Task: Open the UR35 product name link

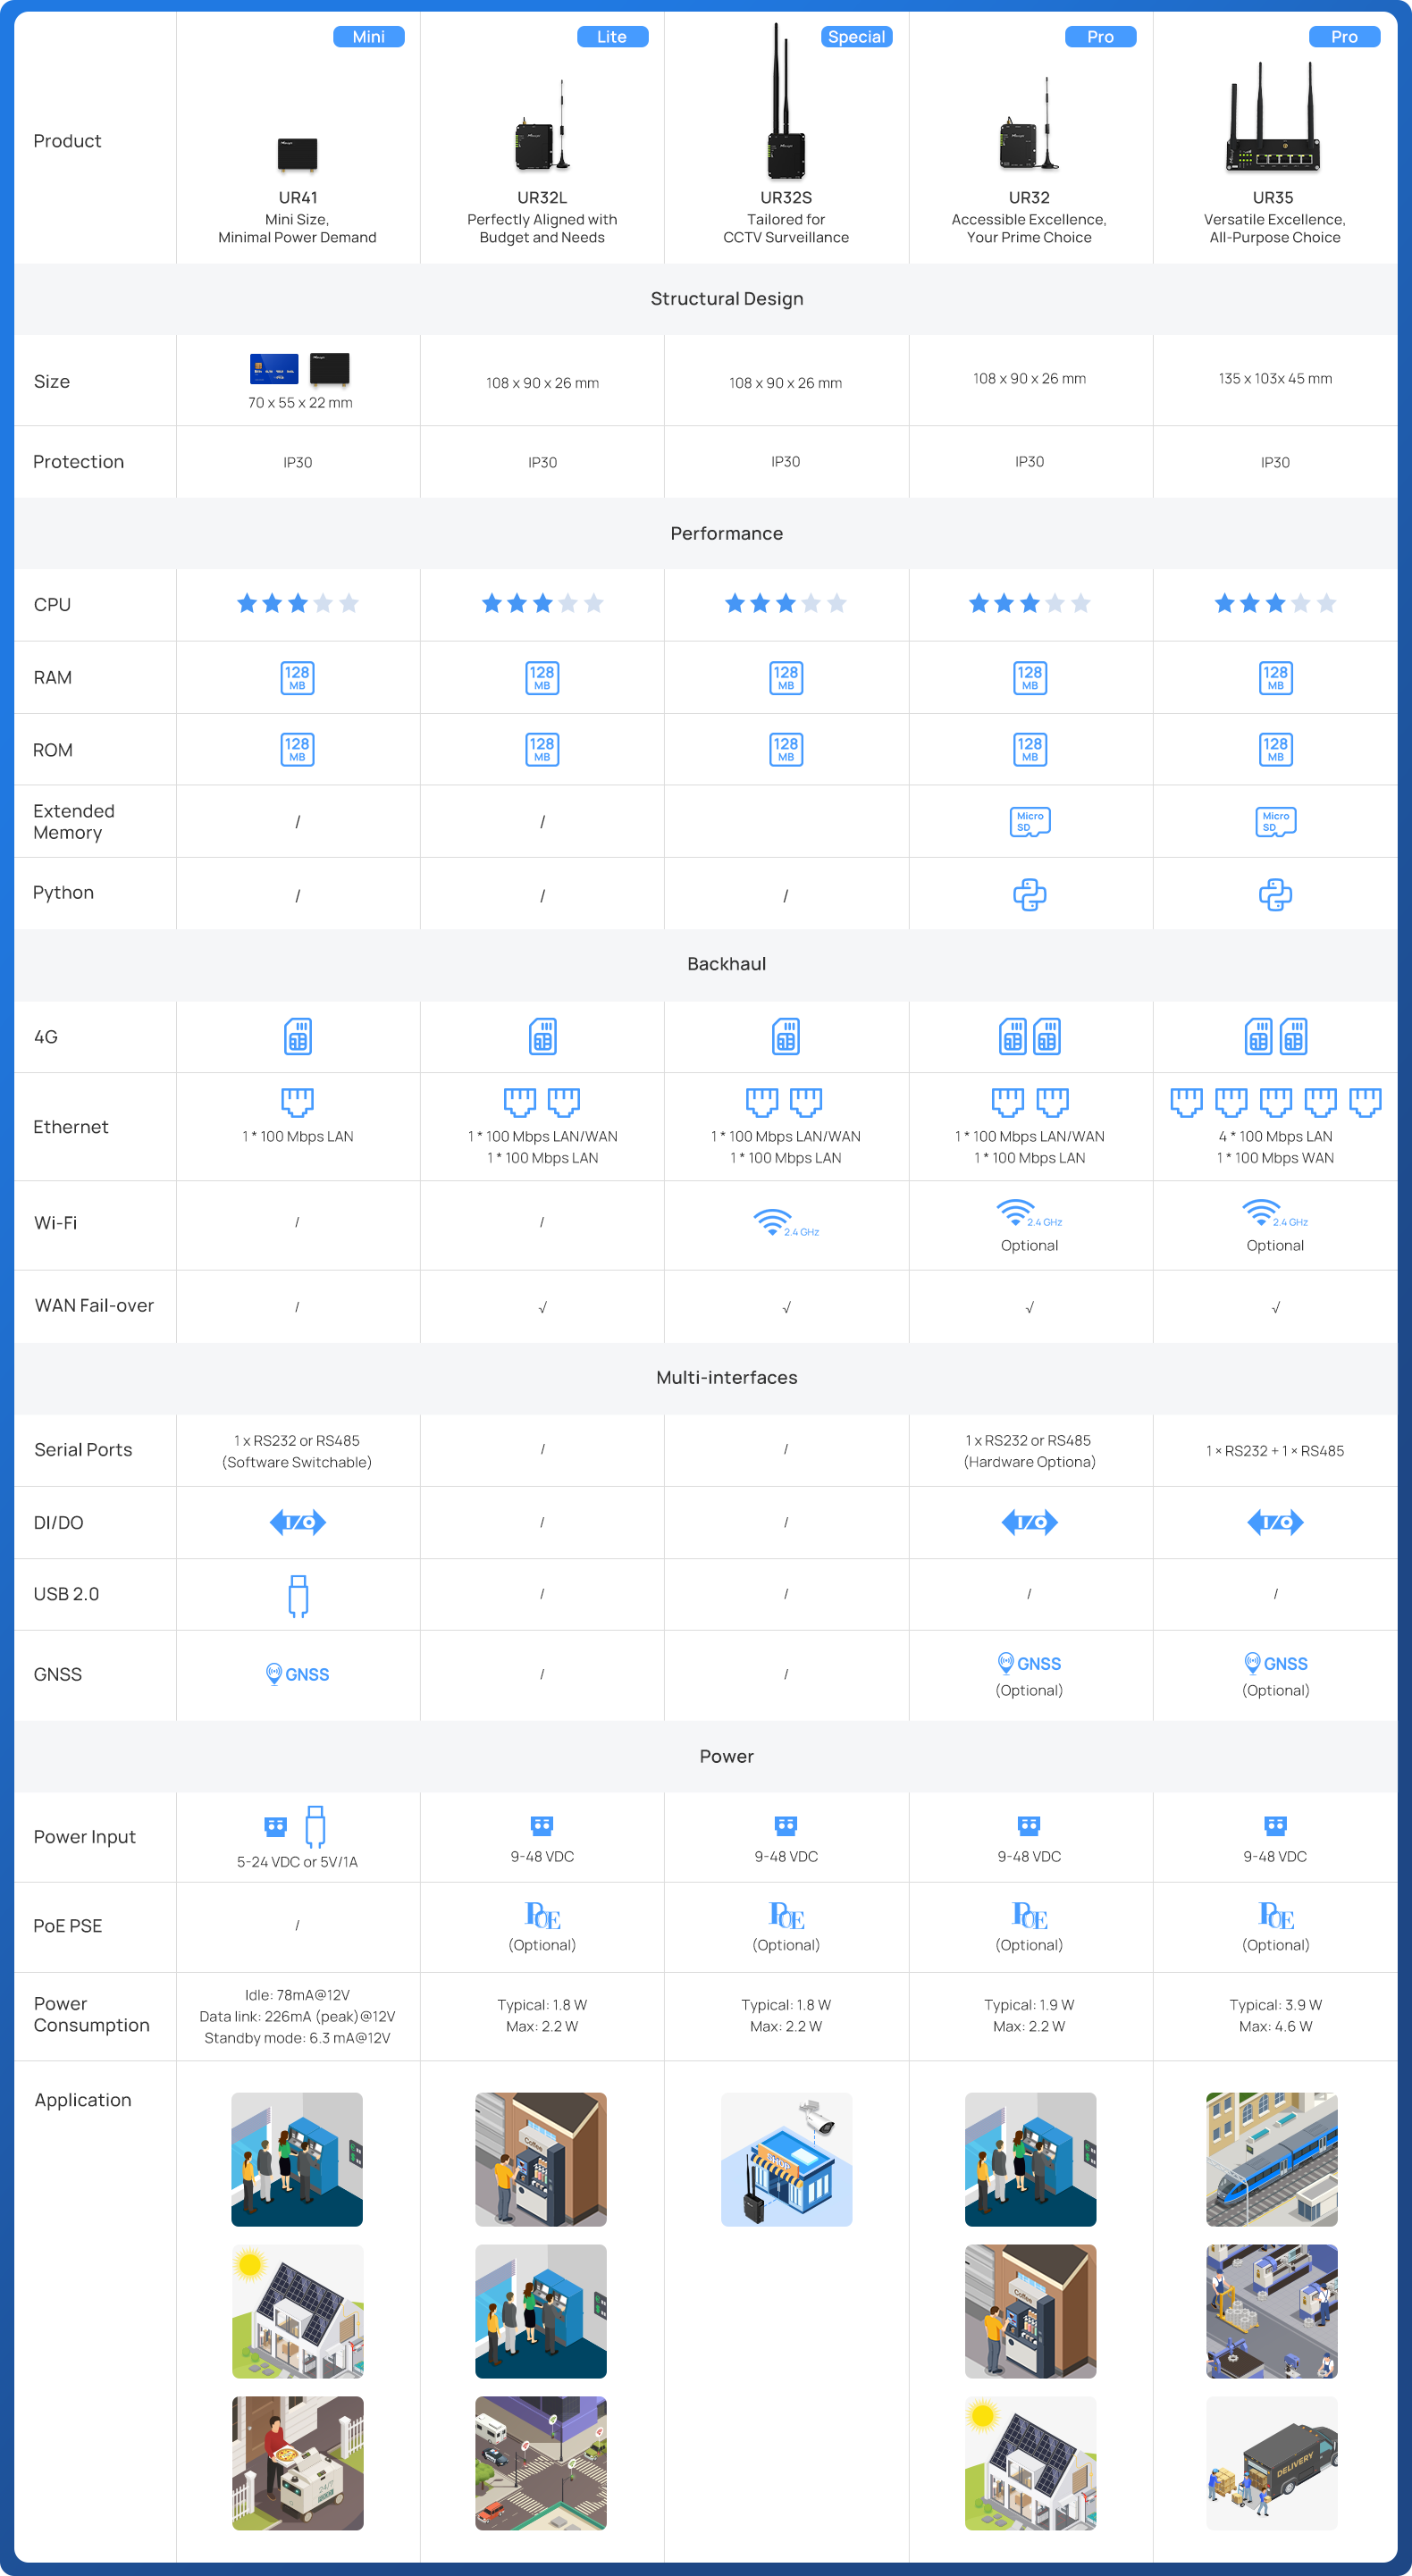Action: coord(1273,198)
